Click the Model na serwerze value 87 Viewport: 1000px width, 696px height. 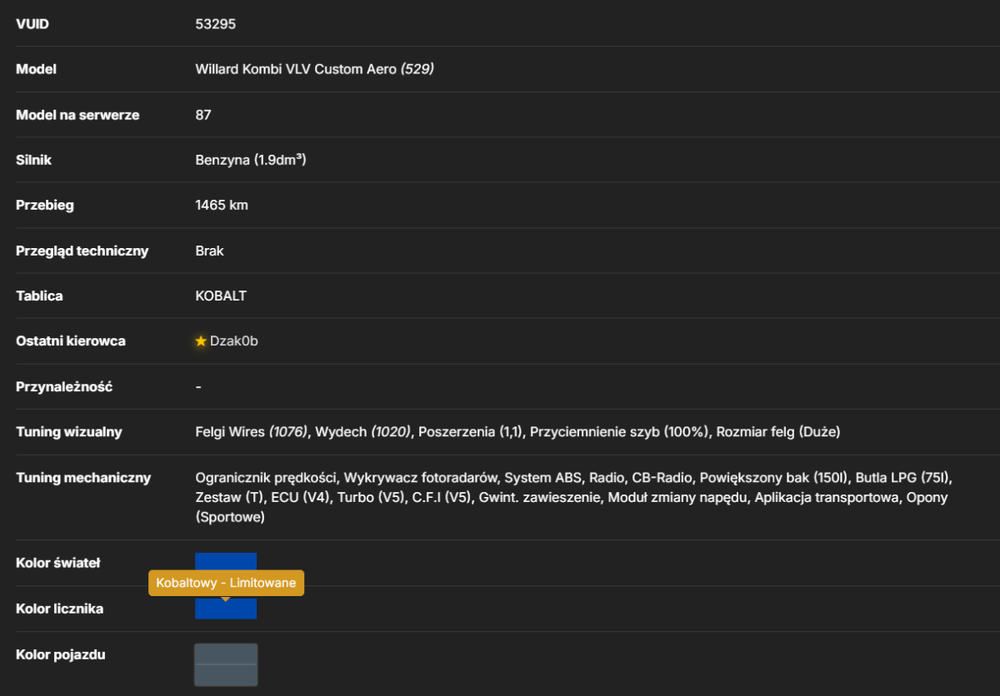tap(203, 115)
